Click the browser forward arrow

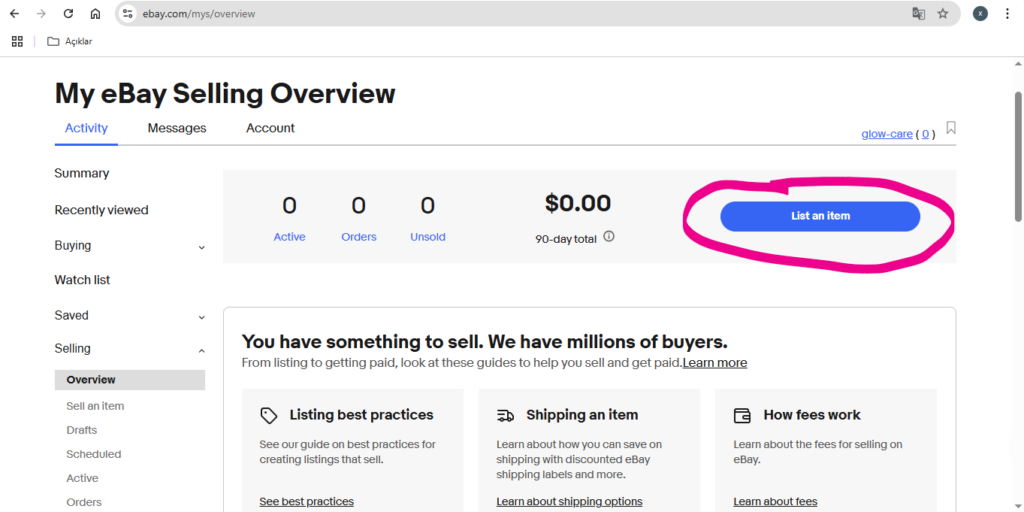pyautogui.click(x=41, y=14)
